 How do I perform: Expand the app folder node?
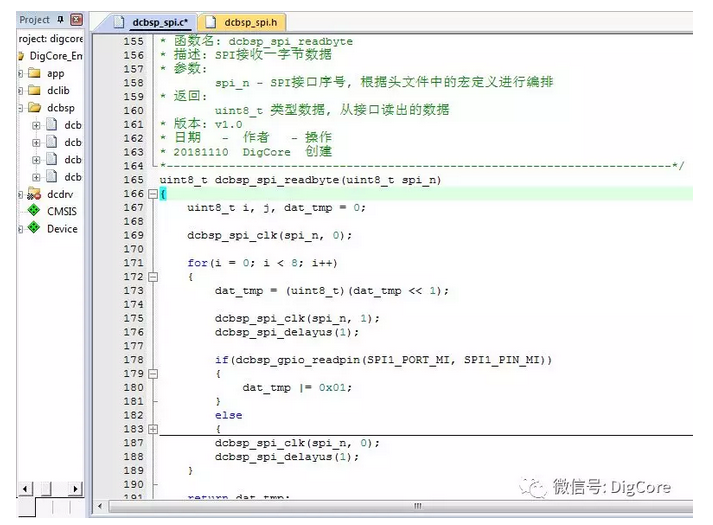pos(20,73)
